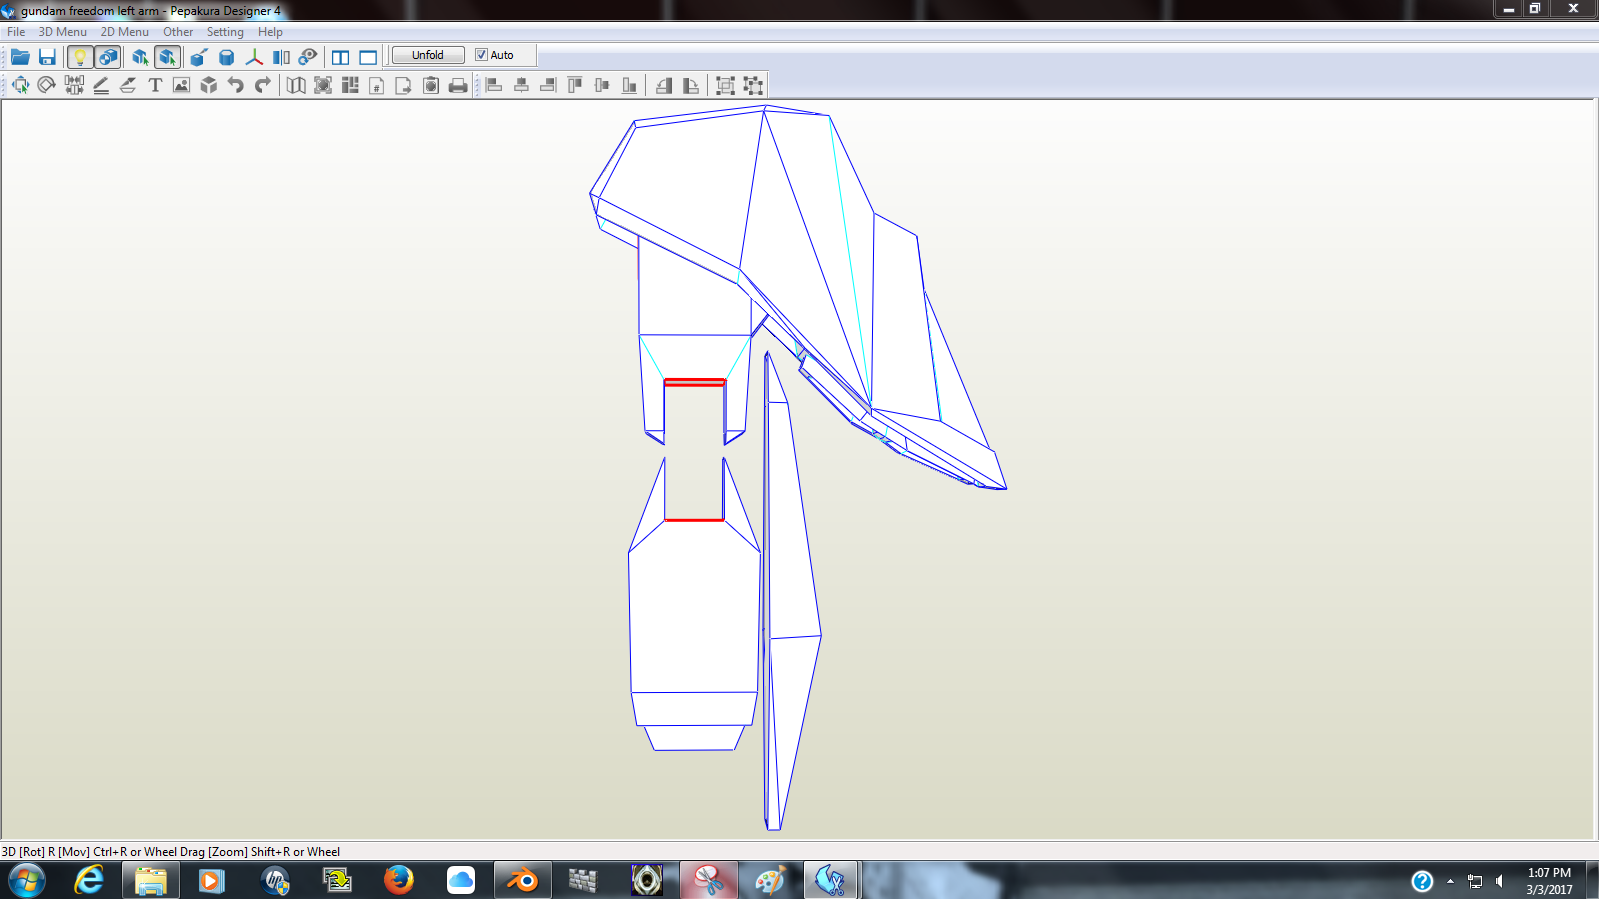The width and height of the screenshot is (1599, 899).
Task: Expand the 2D Menu dropdown
Action: pyautogui.click(x=124, y=32)
